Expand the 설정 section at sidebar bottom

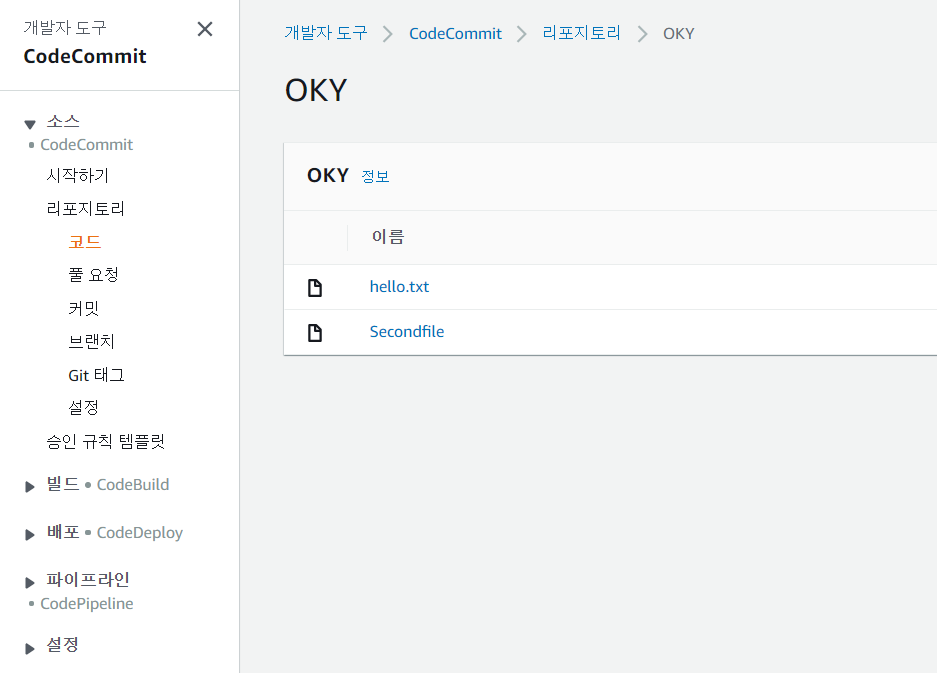tap(29, 648)
